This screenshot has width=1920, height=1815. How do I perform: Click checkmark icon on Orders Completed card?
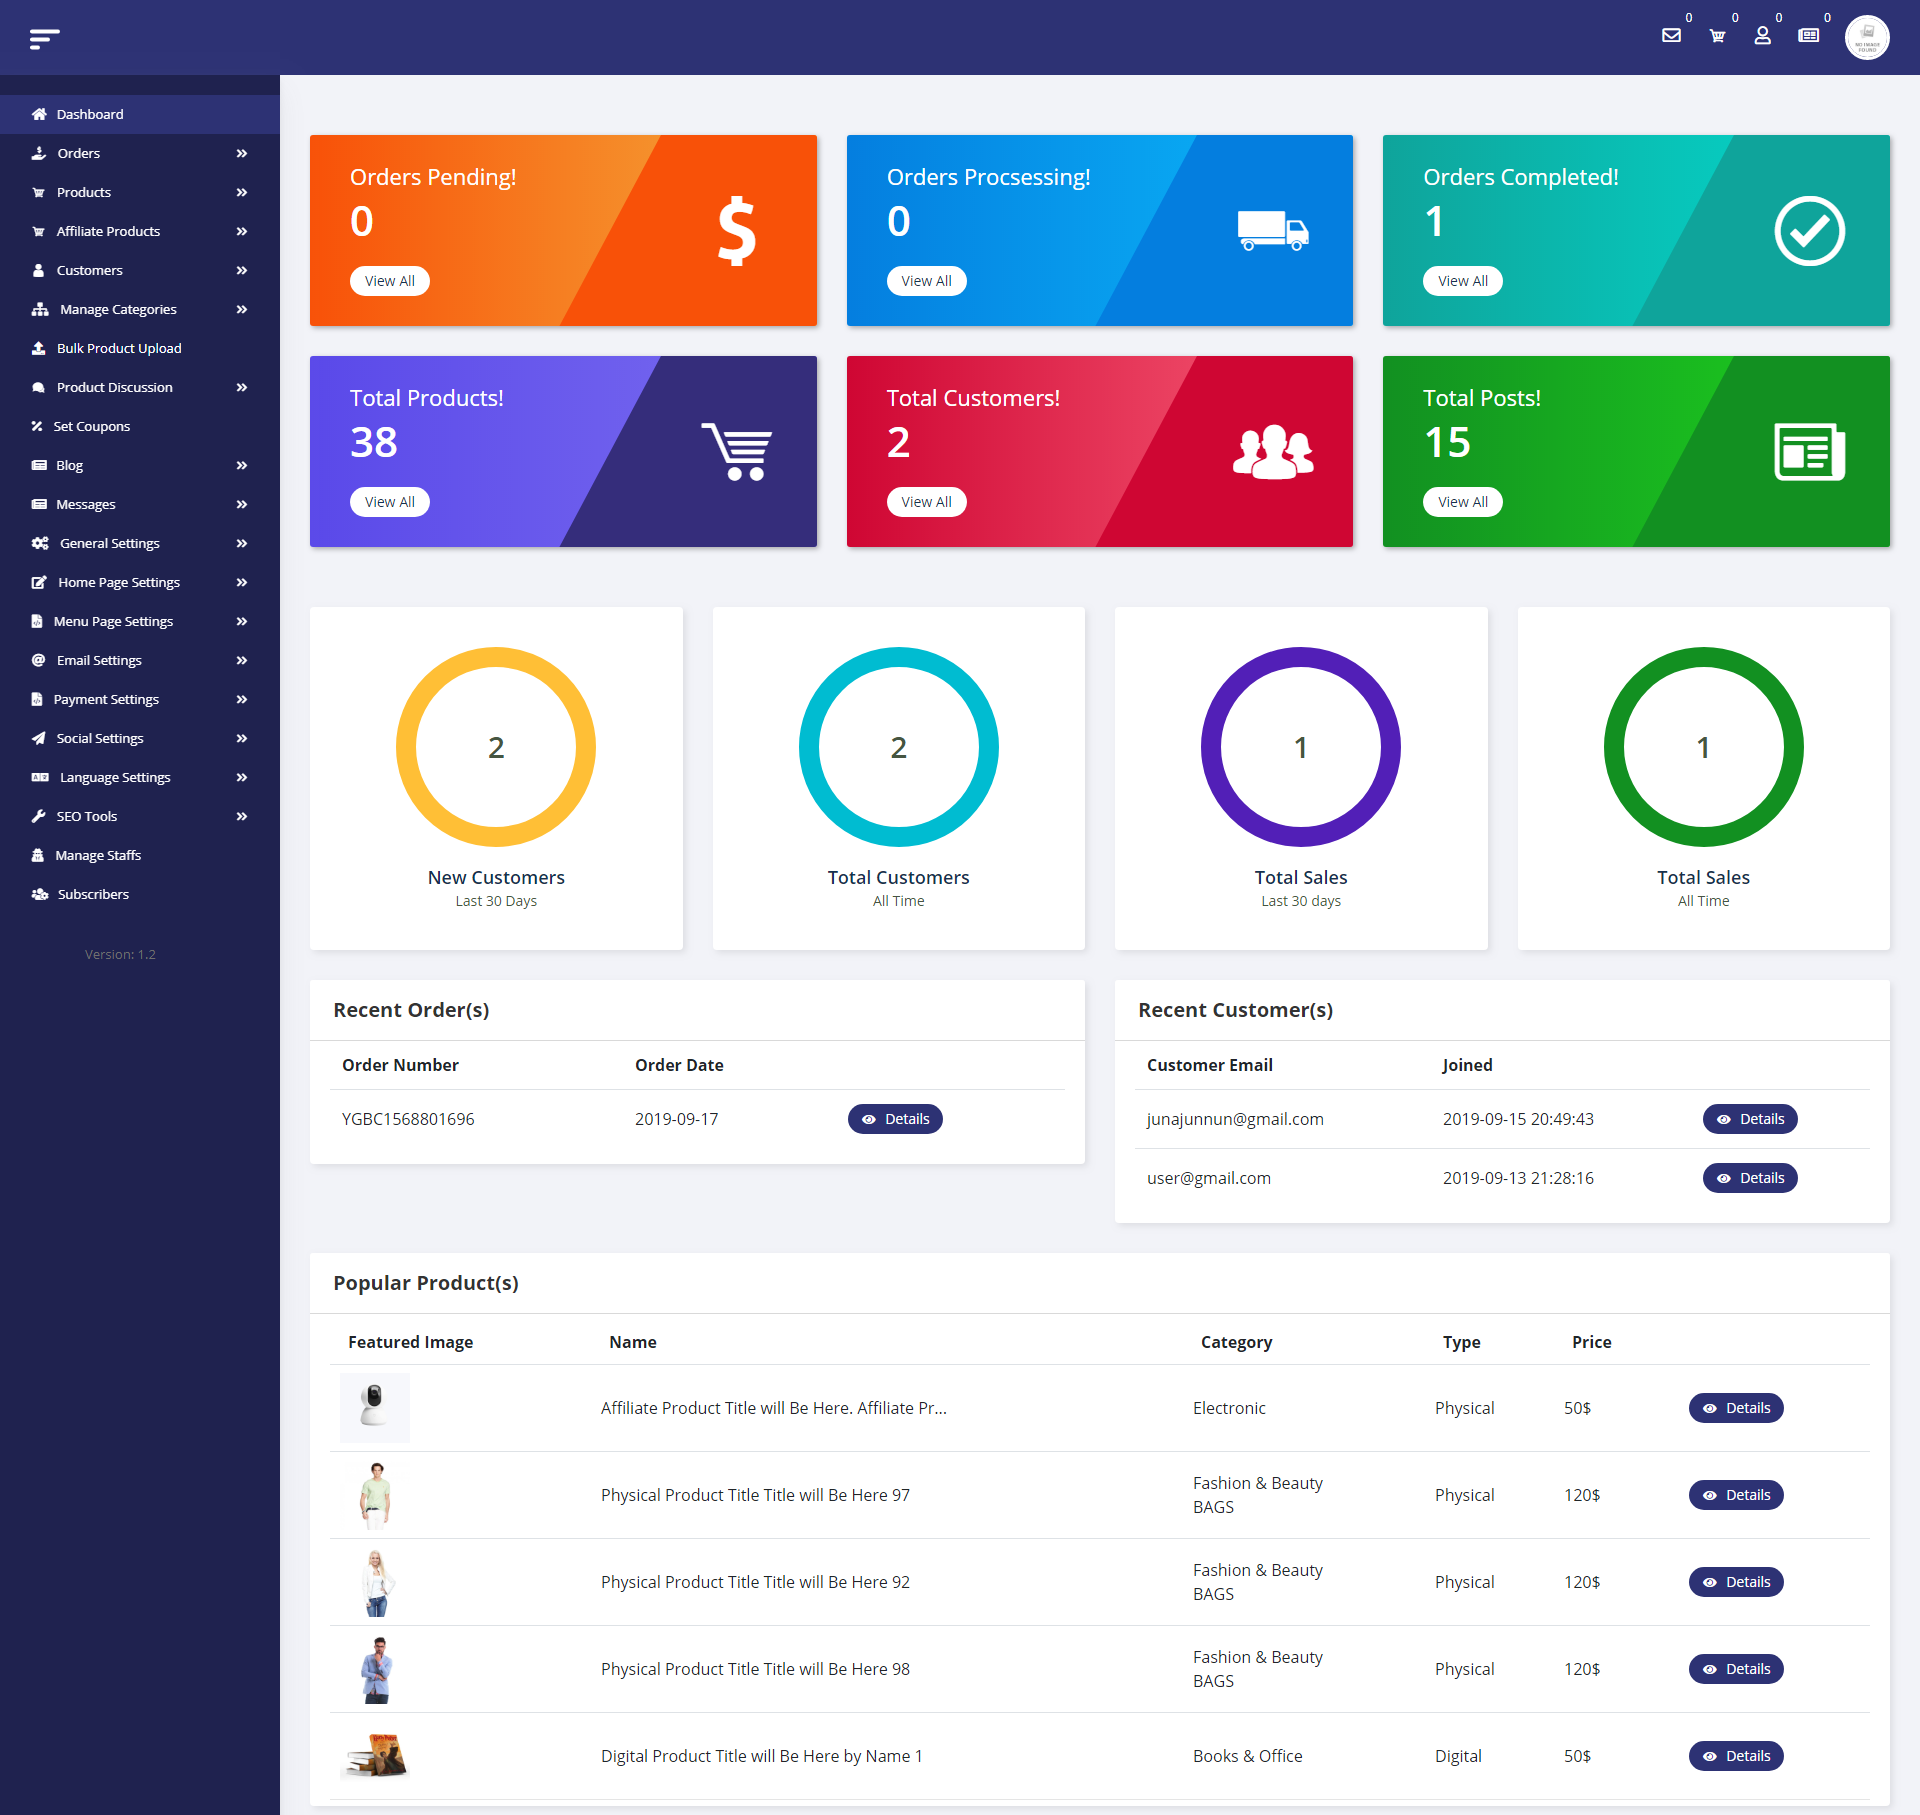click(1809, 231)
